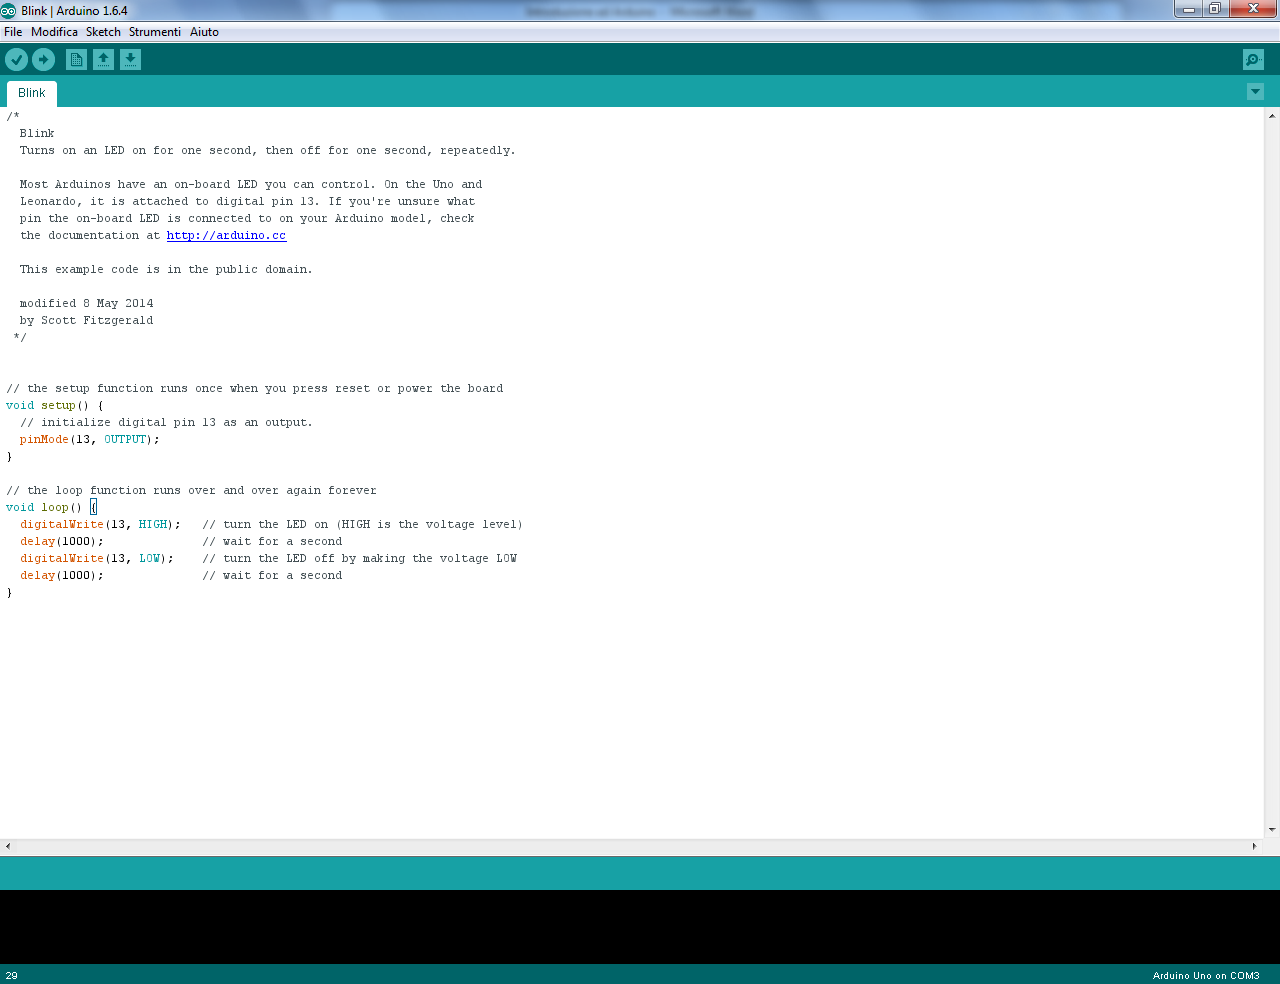Select the Blink sketch tab

32,93
